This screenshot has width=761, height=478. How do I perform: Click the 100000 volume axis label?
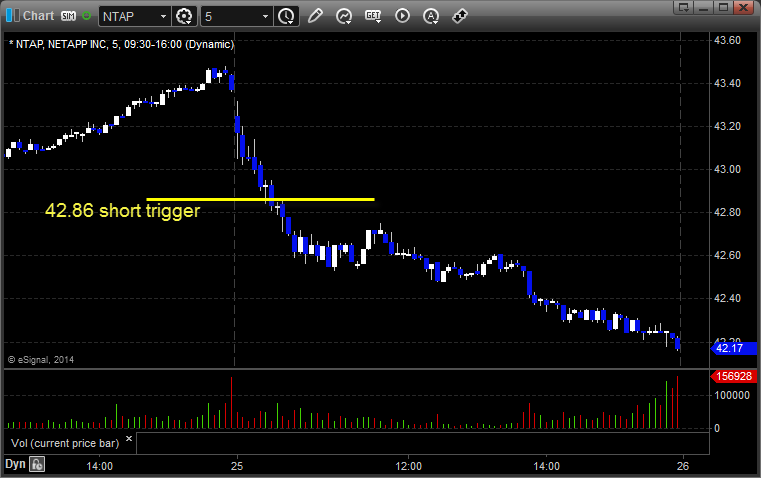[x=732, y=396]
